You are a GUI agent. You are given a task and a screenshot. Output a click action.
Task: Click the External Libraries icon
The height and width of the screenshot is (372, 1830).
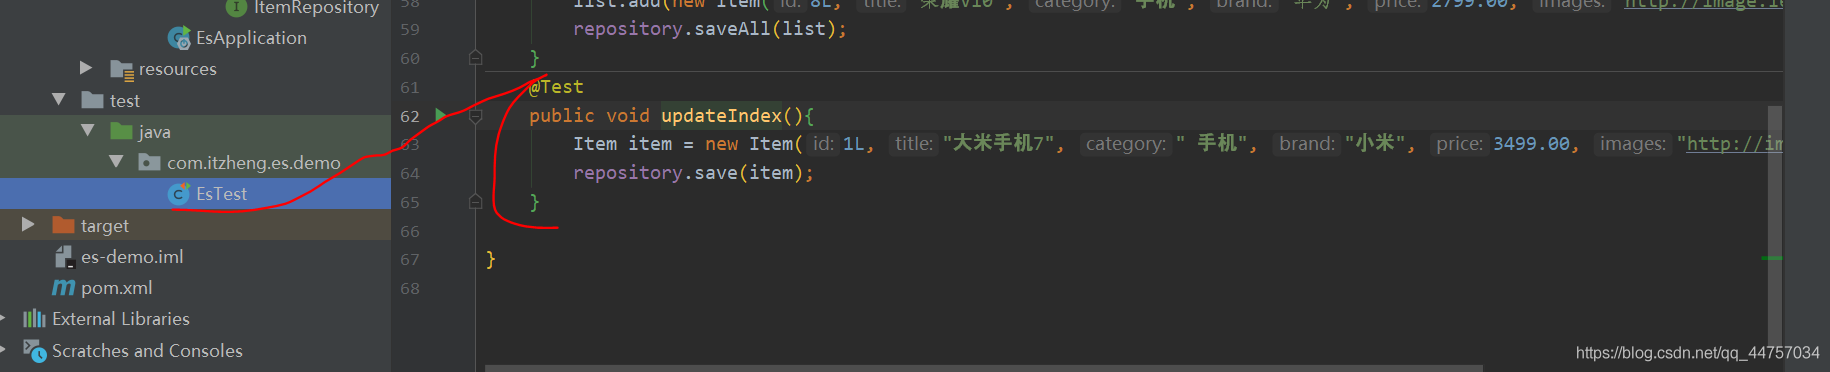point(35,319)
